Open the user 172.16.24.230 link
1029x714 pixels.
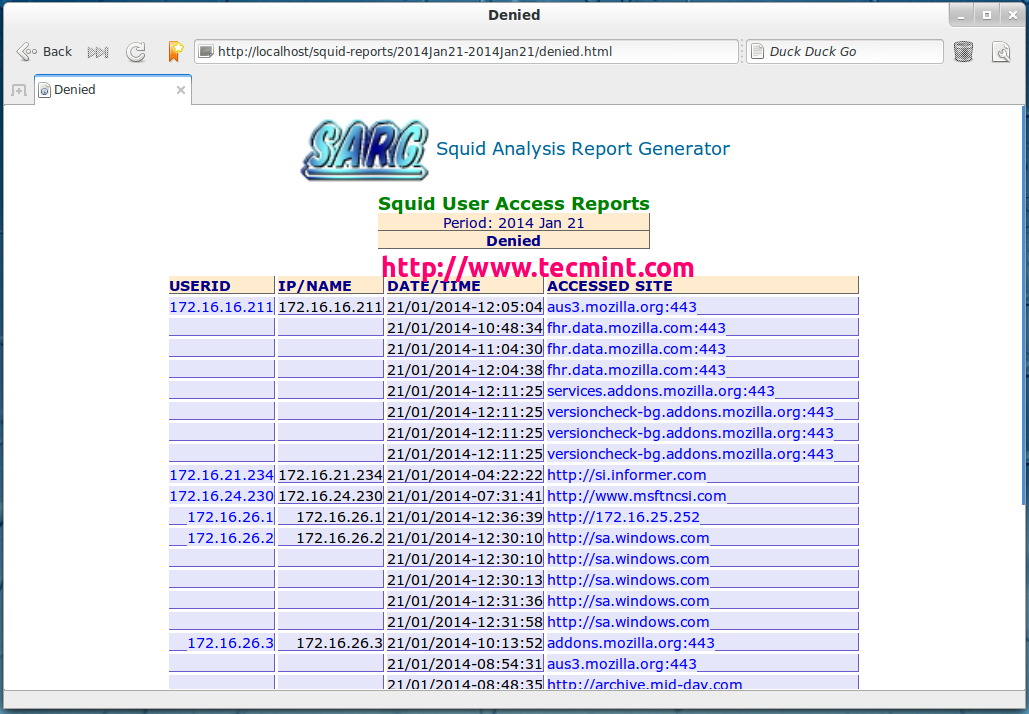(221, 495)
